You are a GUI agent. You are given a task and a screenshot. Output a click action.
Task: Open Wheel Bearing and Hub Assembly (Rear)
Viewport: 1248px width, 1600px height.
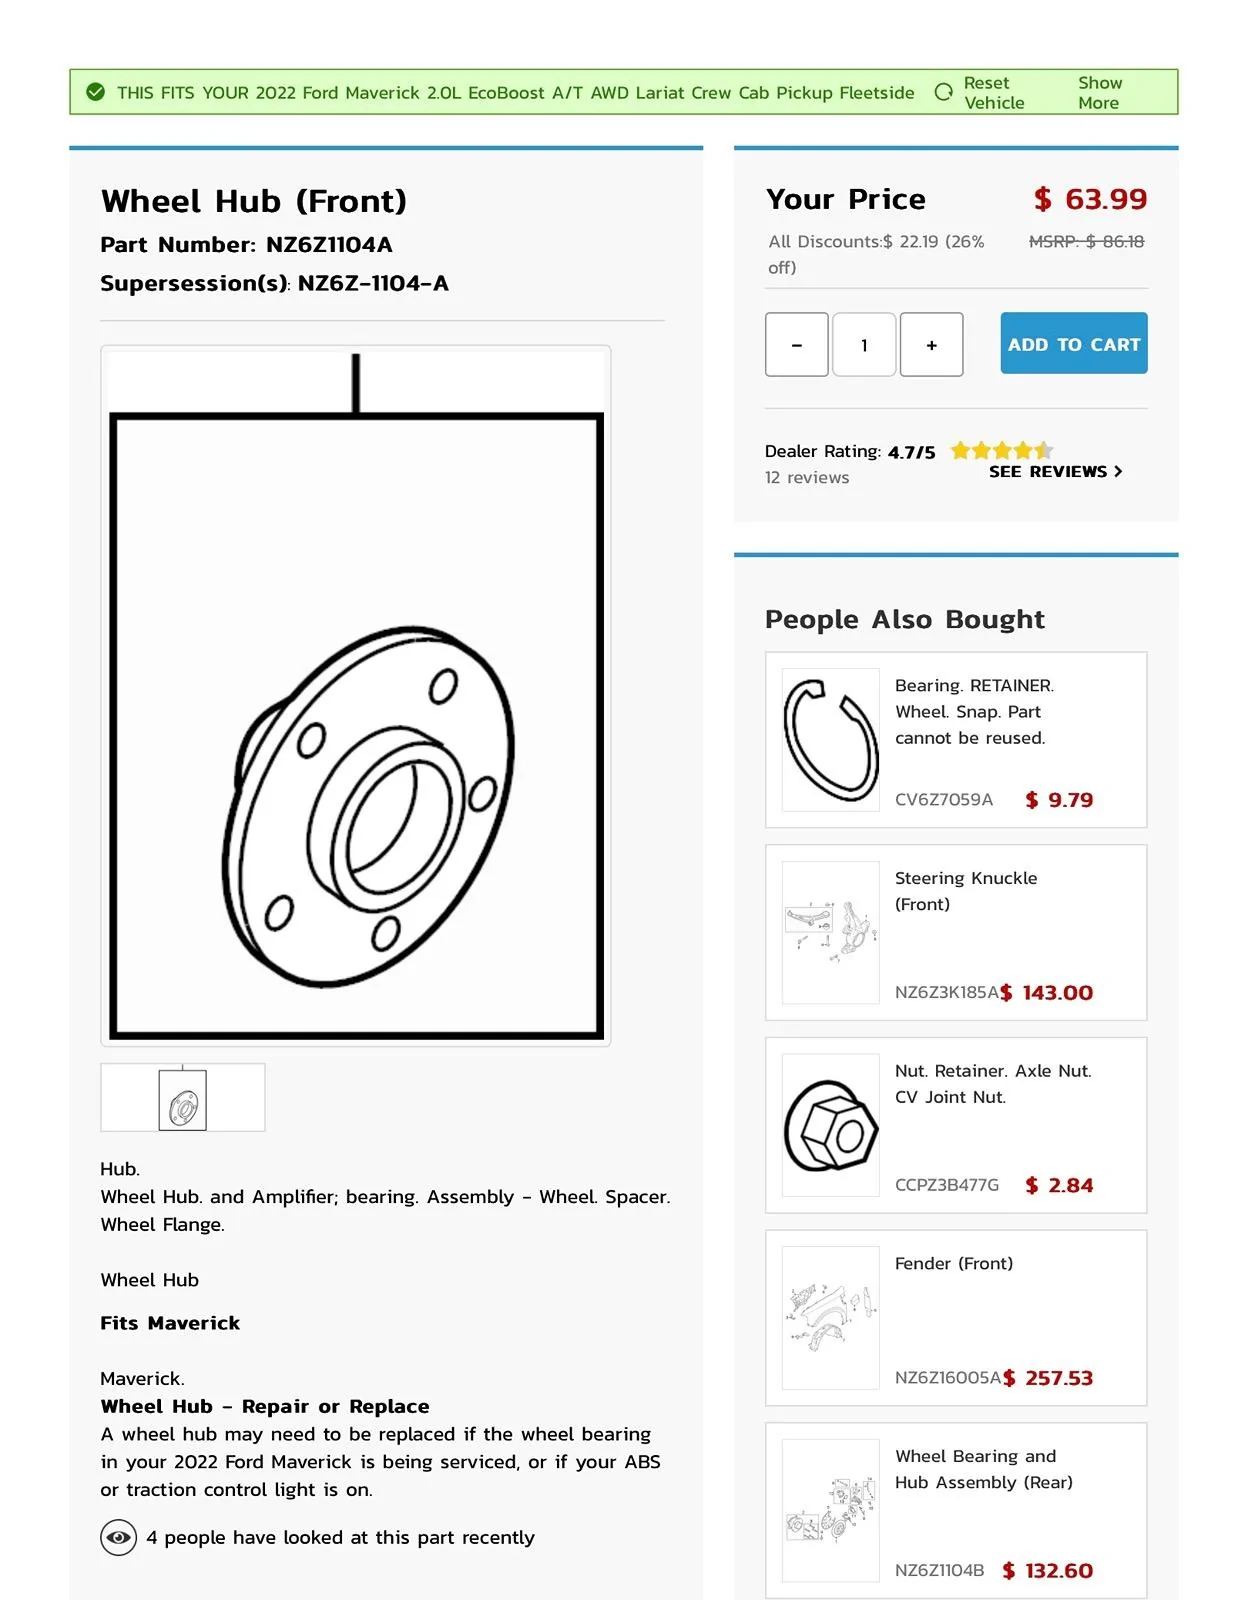[x=984, y=1469]
